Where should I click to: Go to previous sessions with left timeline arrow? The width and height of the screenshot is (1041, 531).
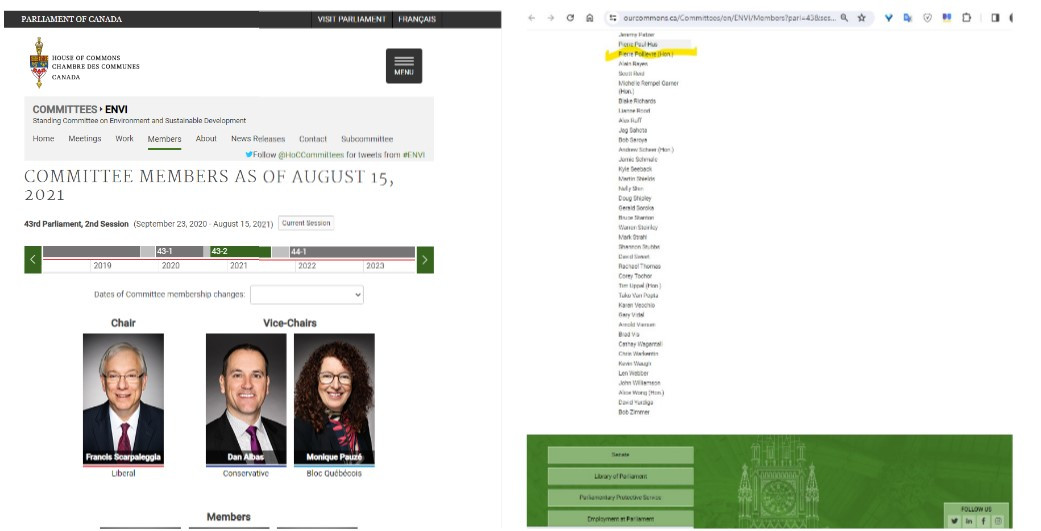(33, 260)
